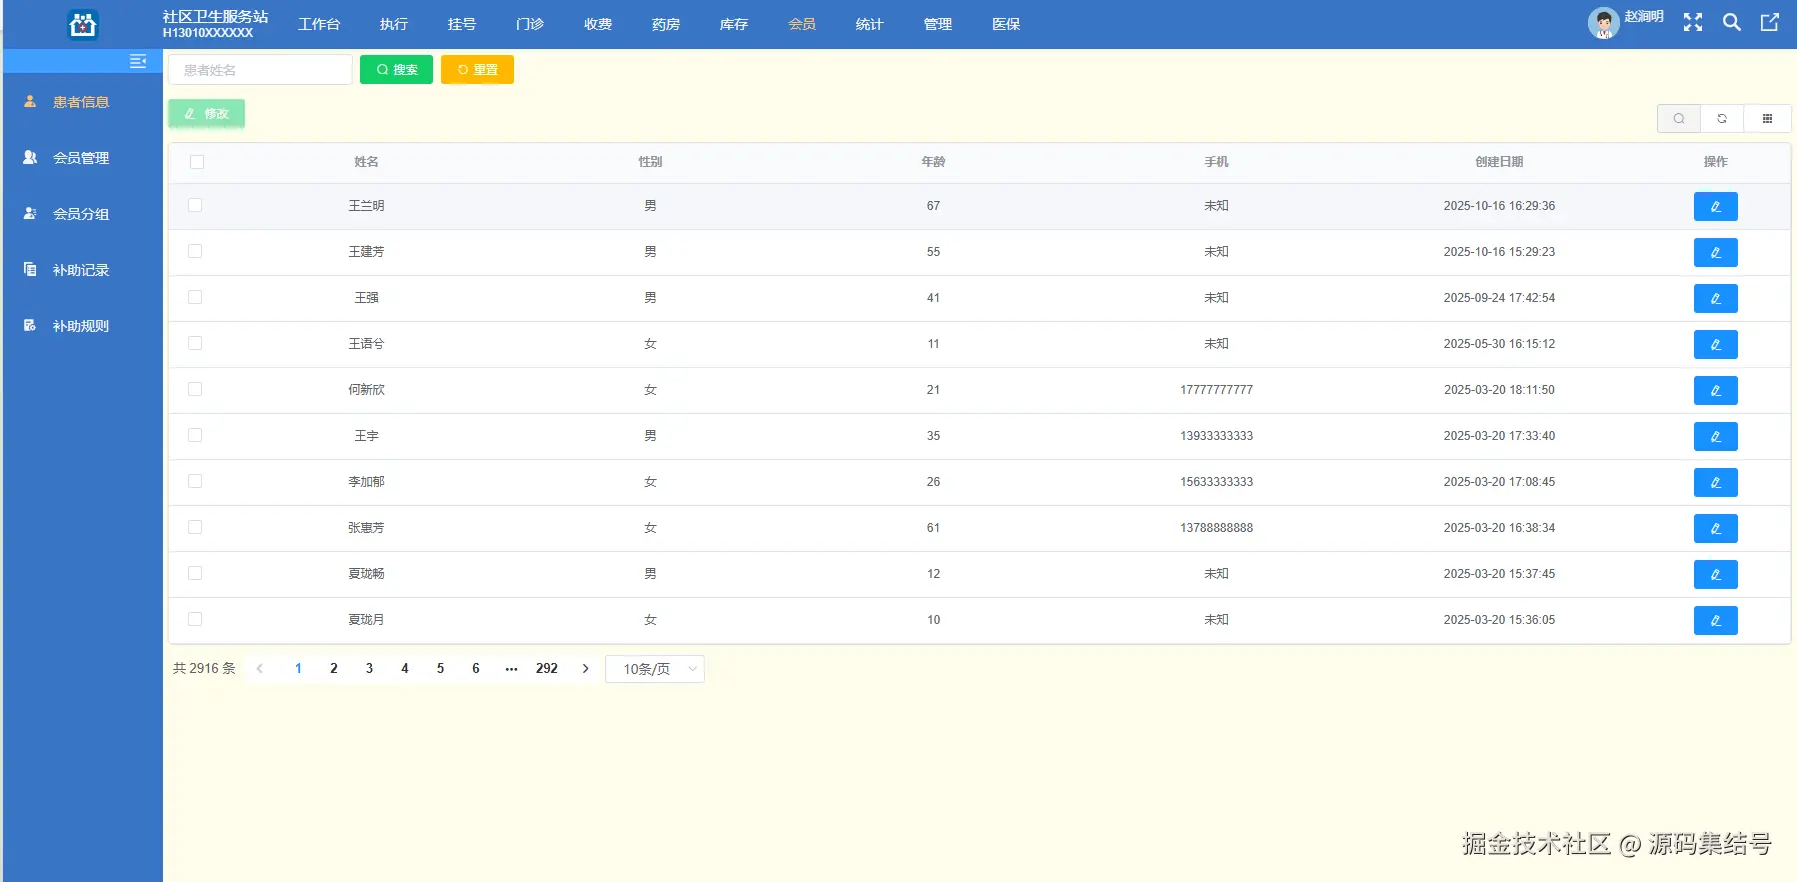This screenshot has height=882, width=1797.
Task: Toggle search bar visibility icon
Action: (x=1679, y=119)
